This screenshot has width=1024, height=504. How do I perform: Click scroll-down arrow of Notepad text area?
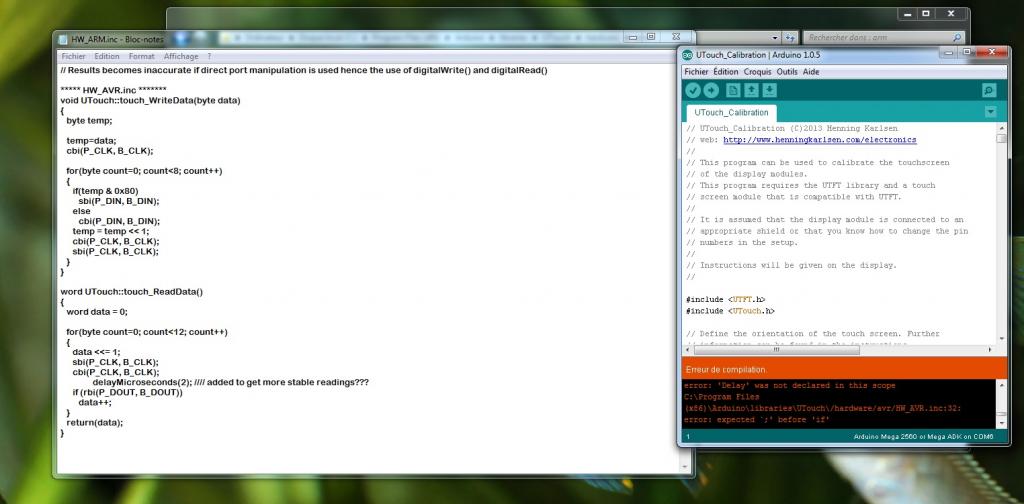point(685,466)
